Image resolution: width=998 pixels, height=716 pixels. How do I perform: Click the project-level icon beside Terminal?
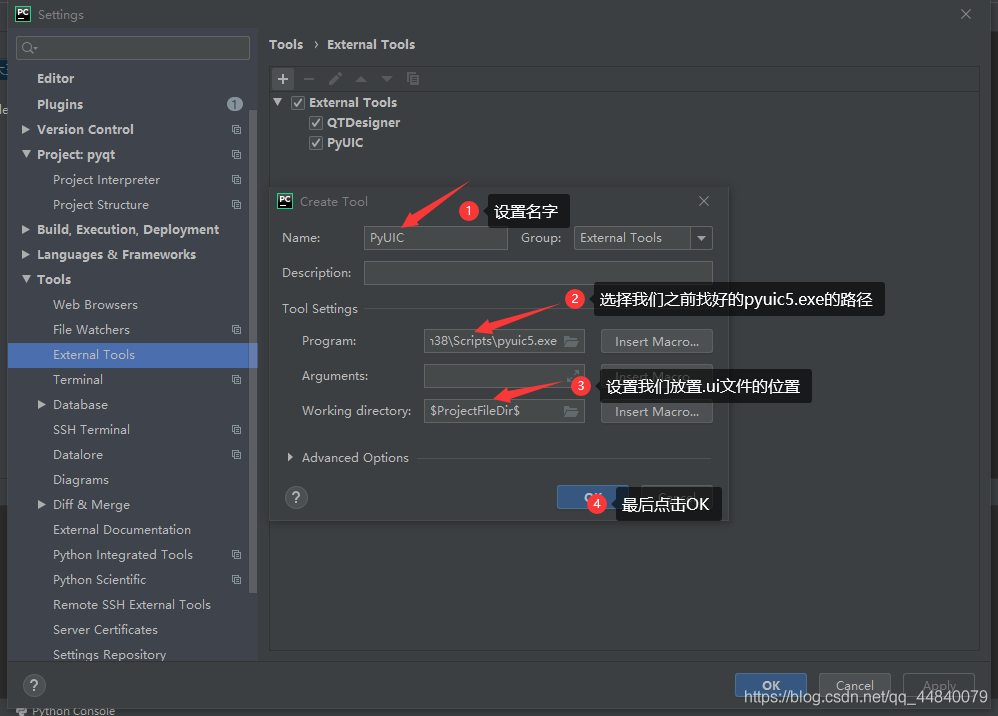click(237, 379)
